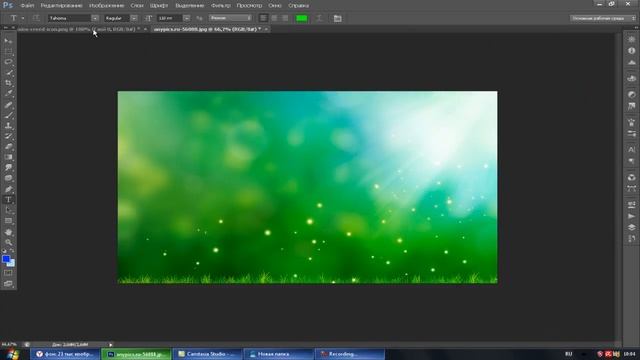Screen dimensions: 640x360
Task: Select the Healing Brush tool
Action: pos(9,105)
